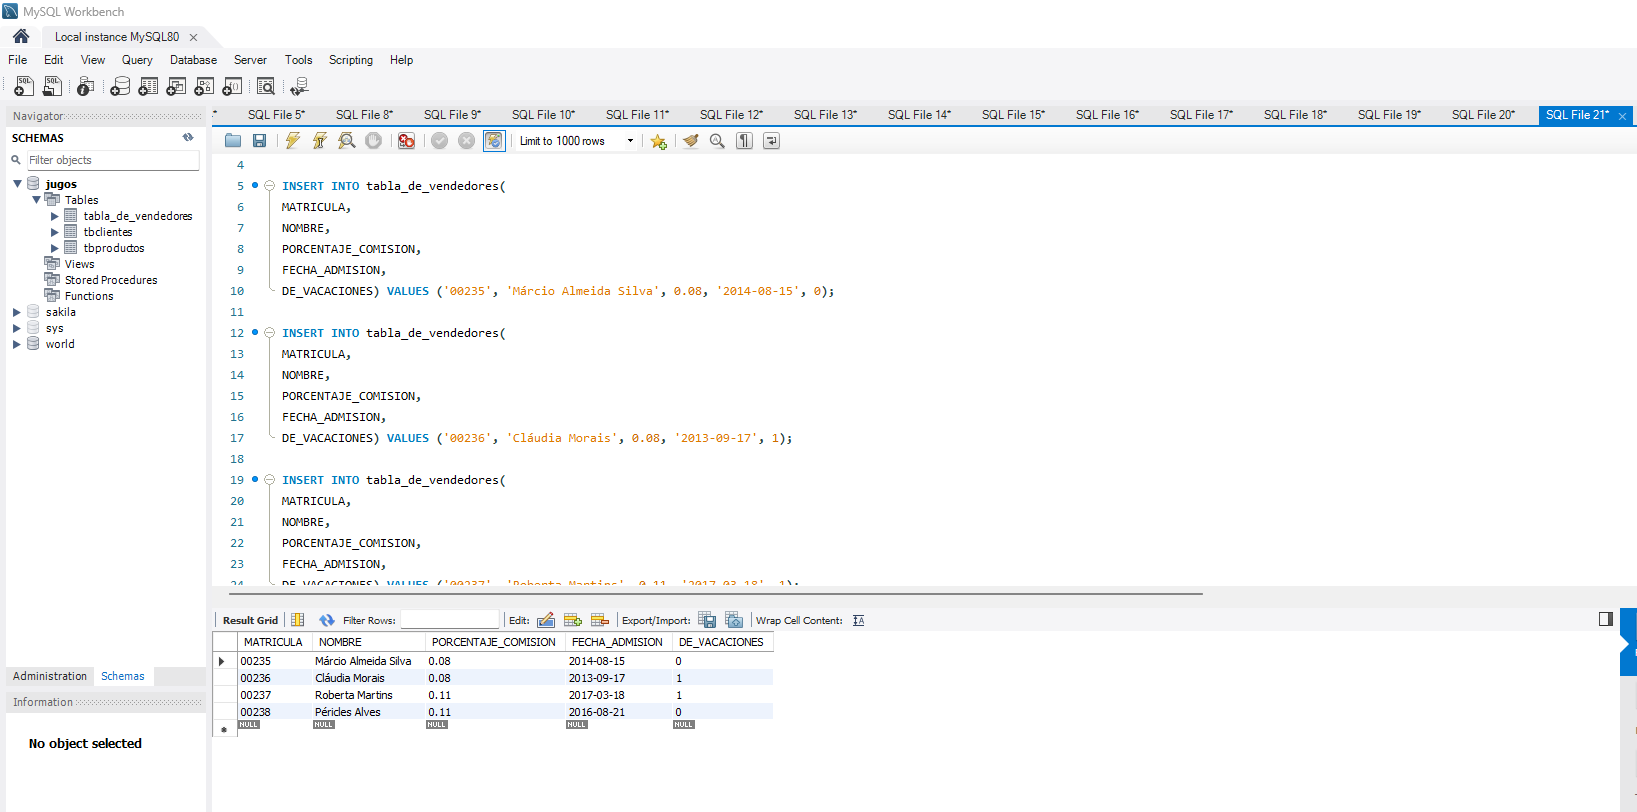Delete selected rows in the result grid

600,620
